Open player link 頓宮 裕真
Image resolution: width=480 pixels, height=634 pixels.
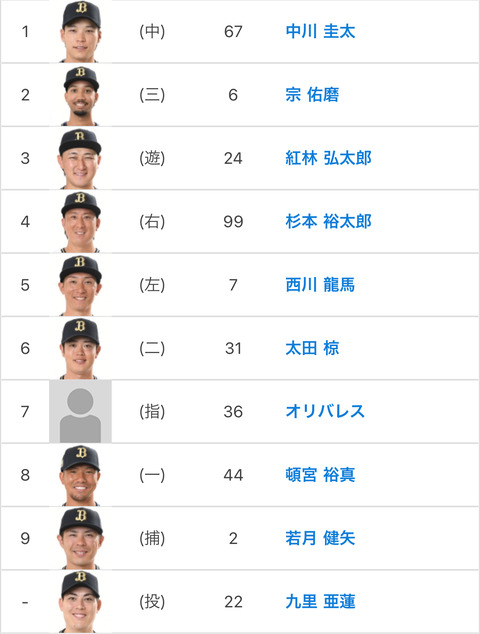(320, 475)
